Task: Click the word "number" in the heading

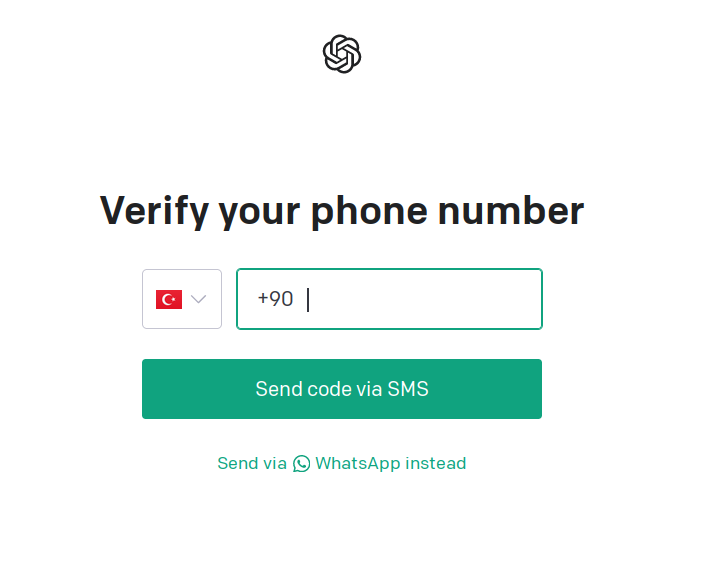Action: [x=511, y=211]
